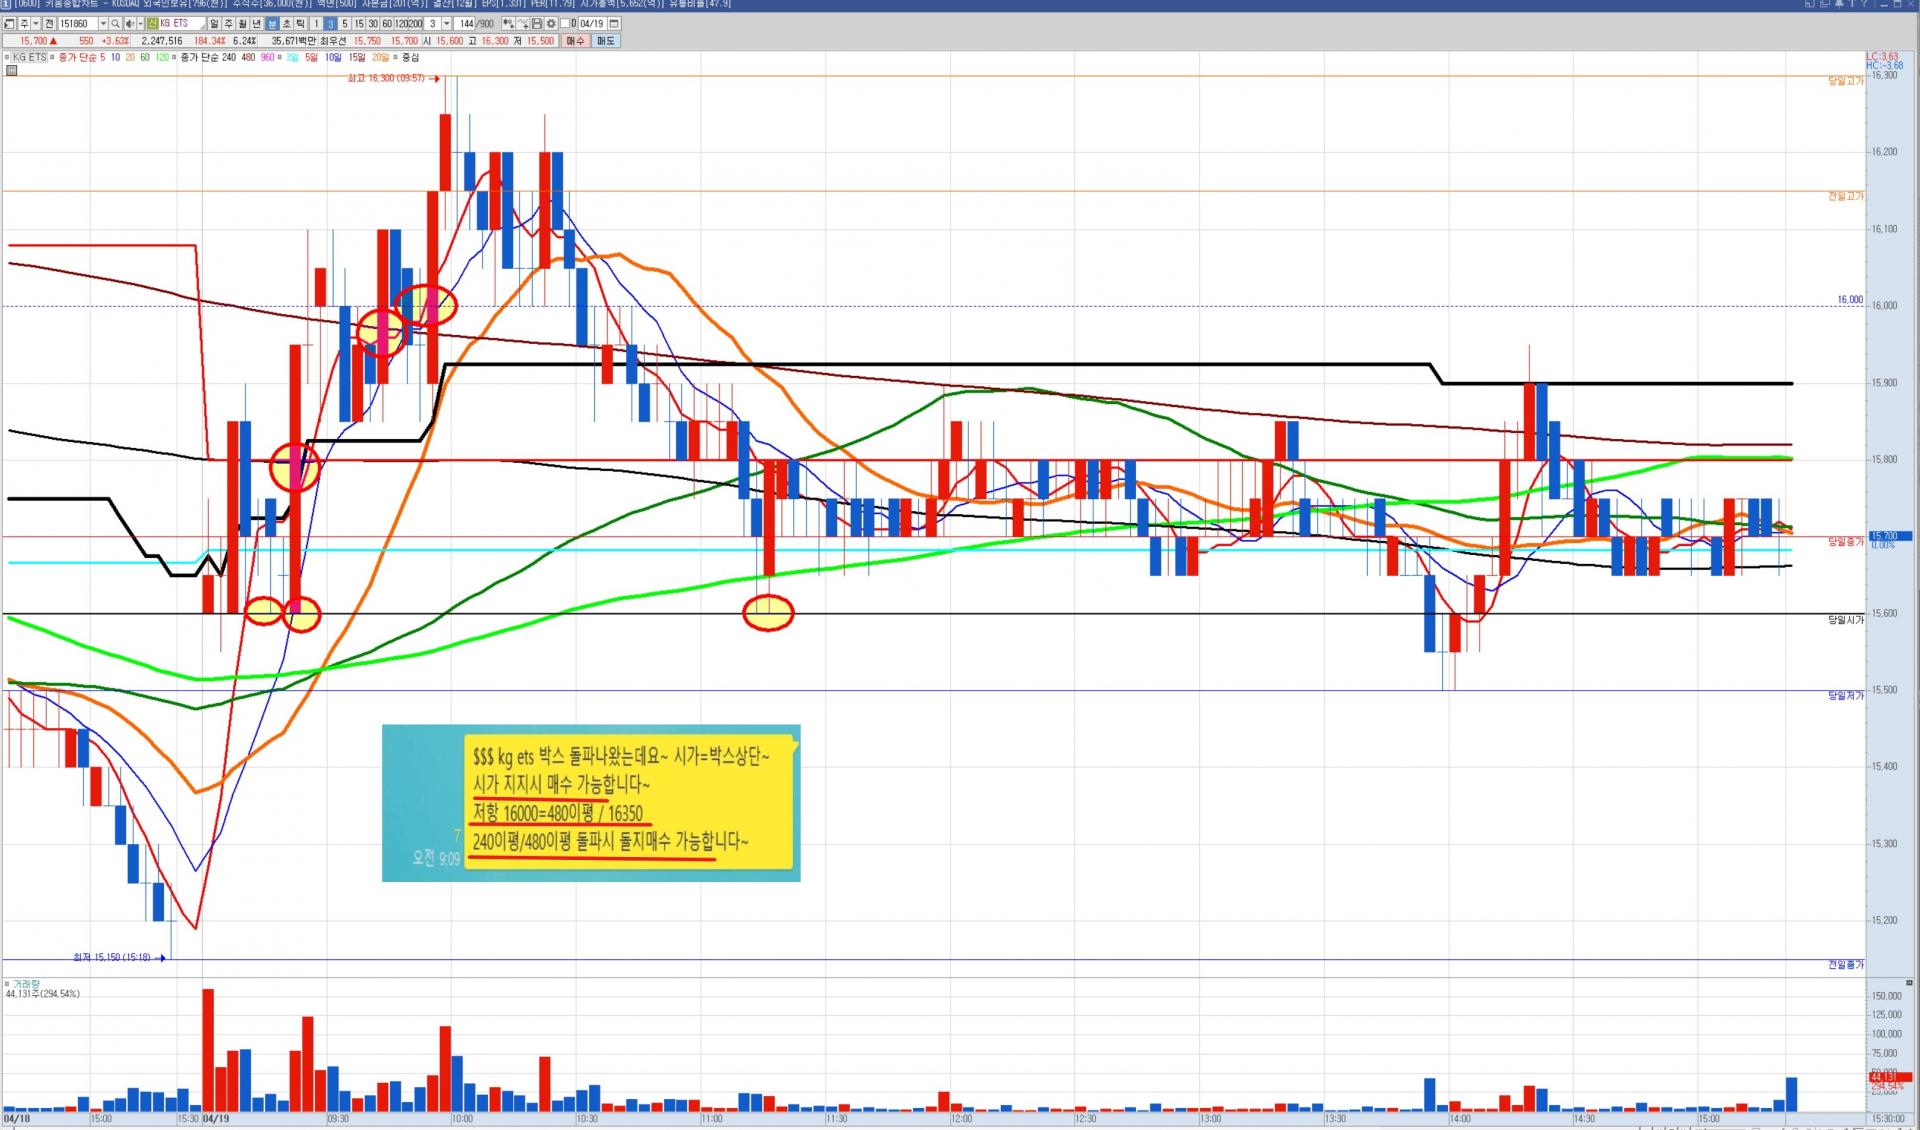
Task: Click the speaker sound icon in toolbar
Action: [130, 24]
